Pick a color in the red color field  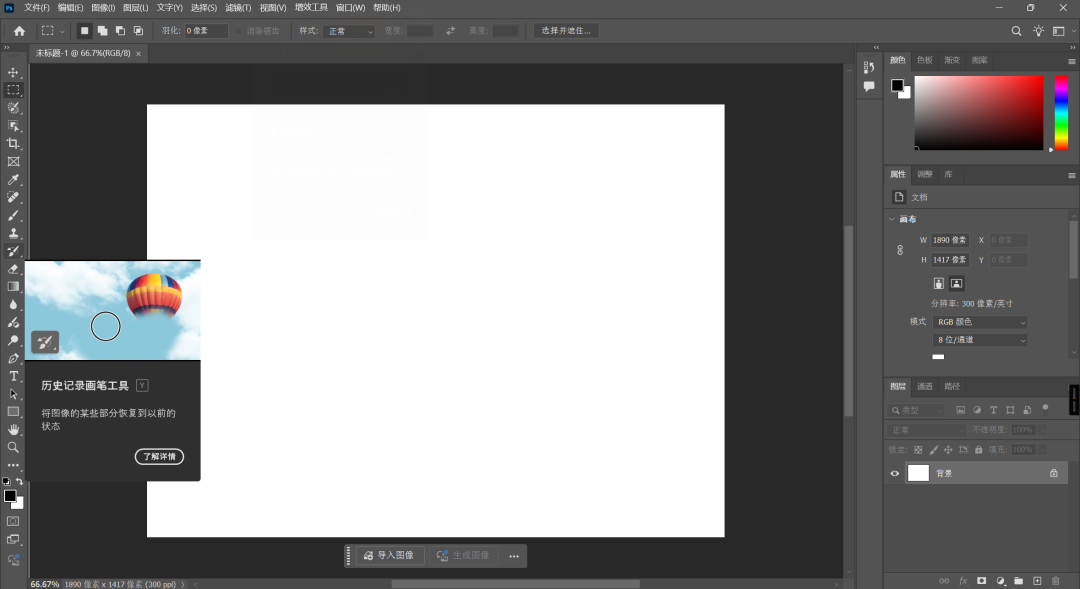point(979,113)
